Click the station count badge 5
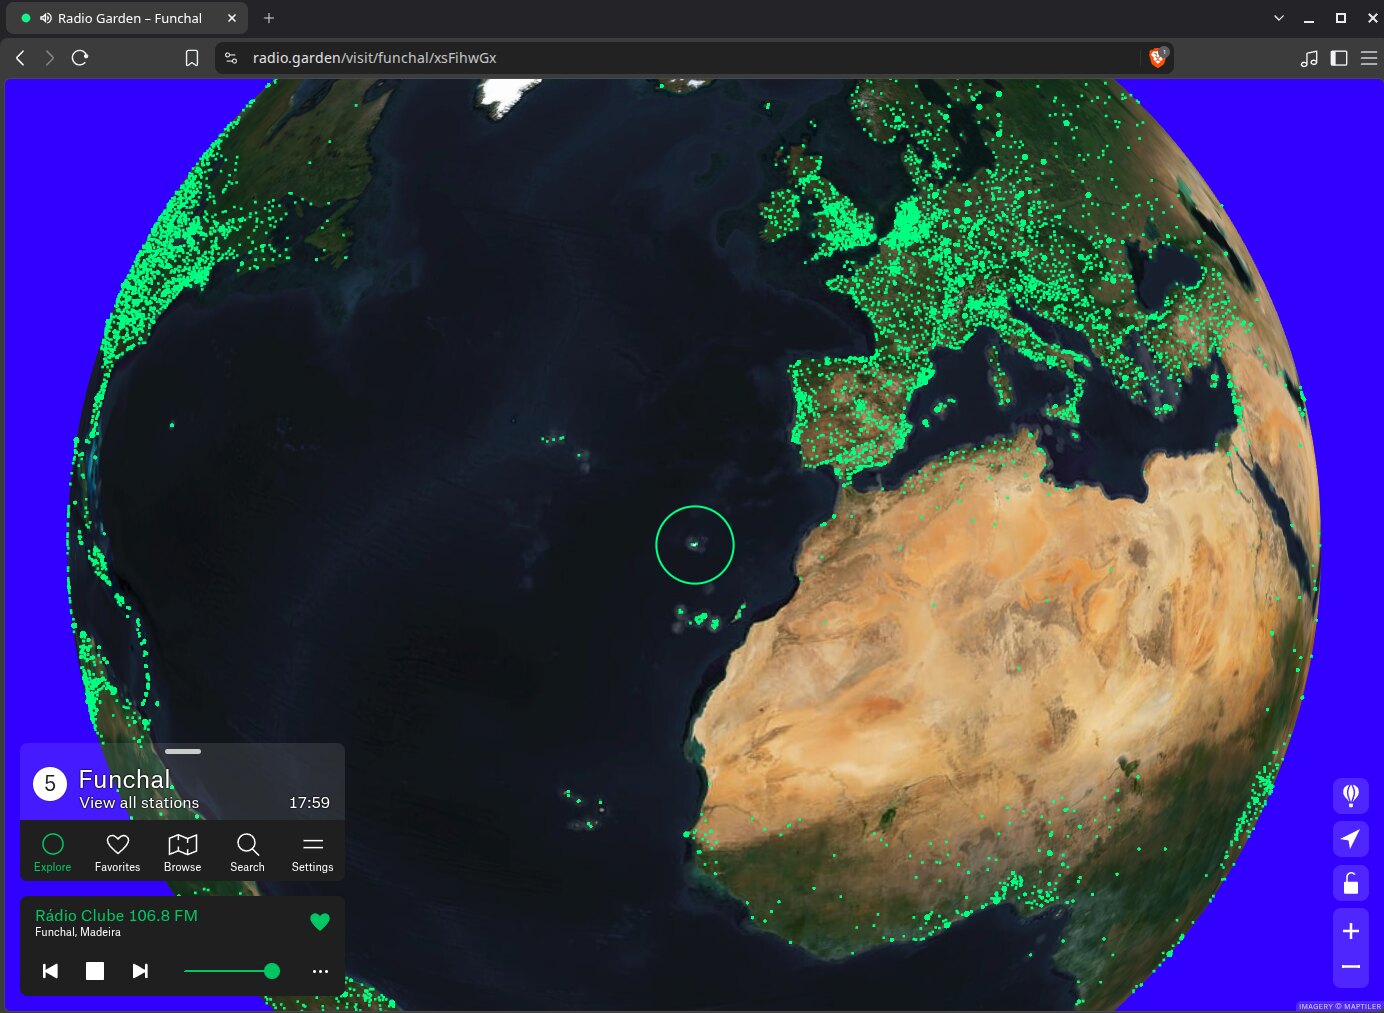Viewport: 1384px width, 1013px height. tap(50, 784)
